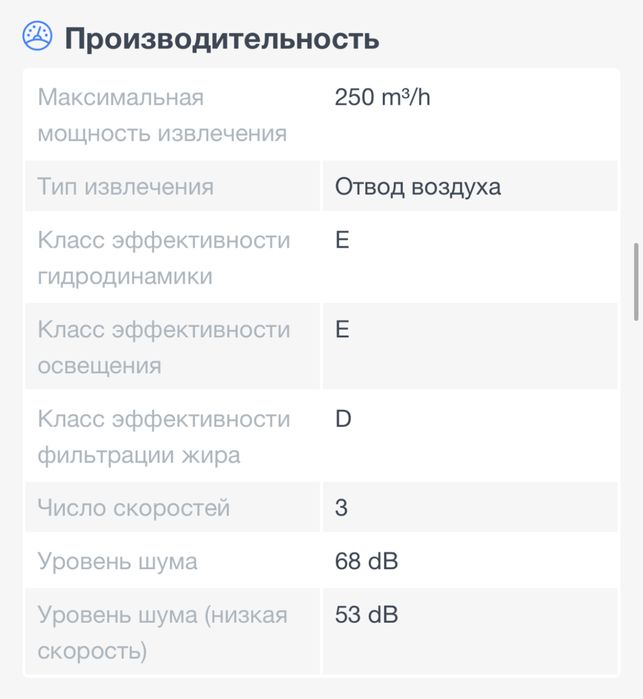The image size is (643, 699).
Task: Click the speedometer icon beside Производительность
Action: pos(38,38)
